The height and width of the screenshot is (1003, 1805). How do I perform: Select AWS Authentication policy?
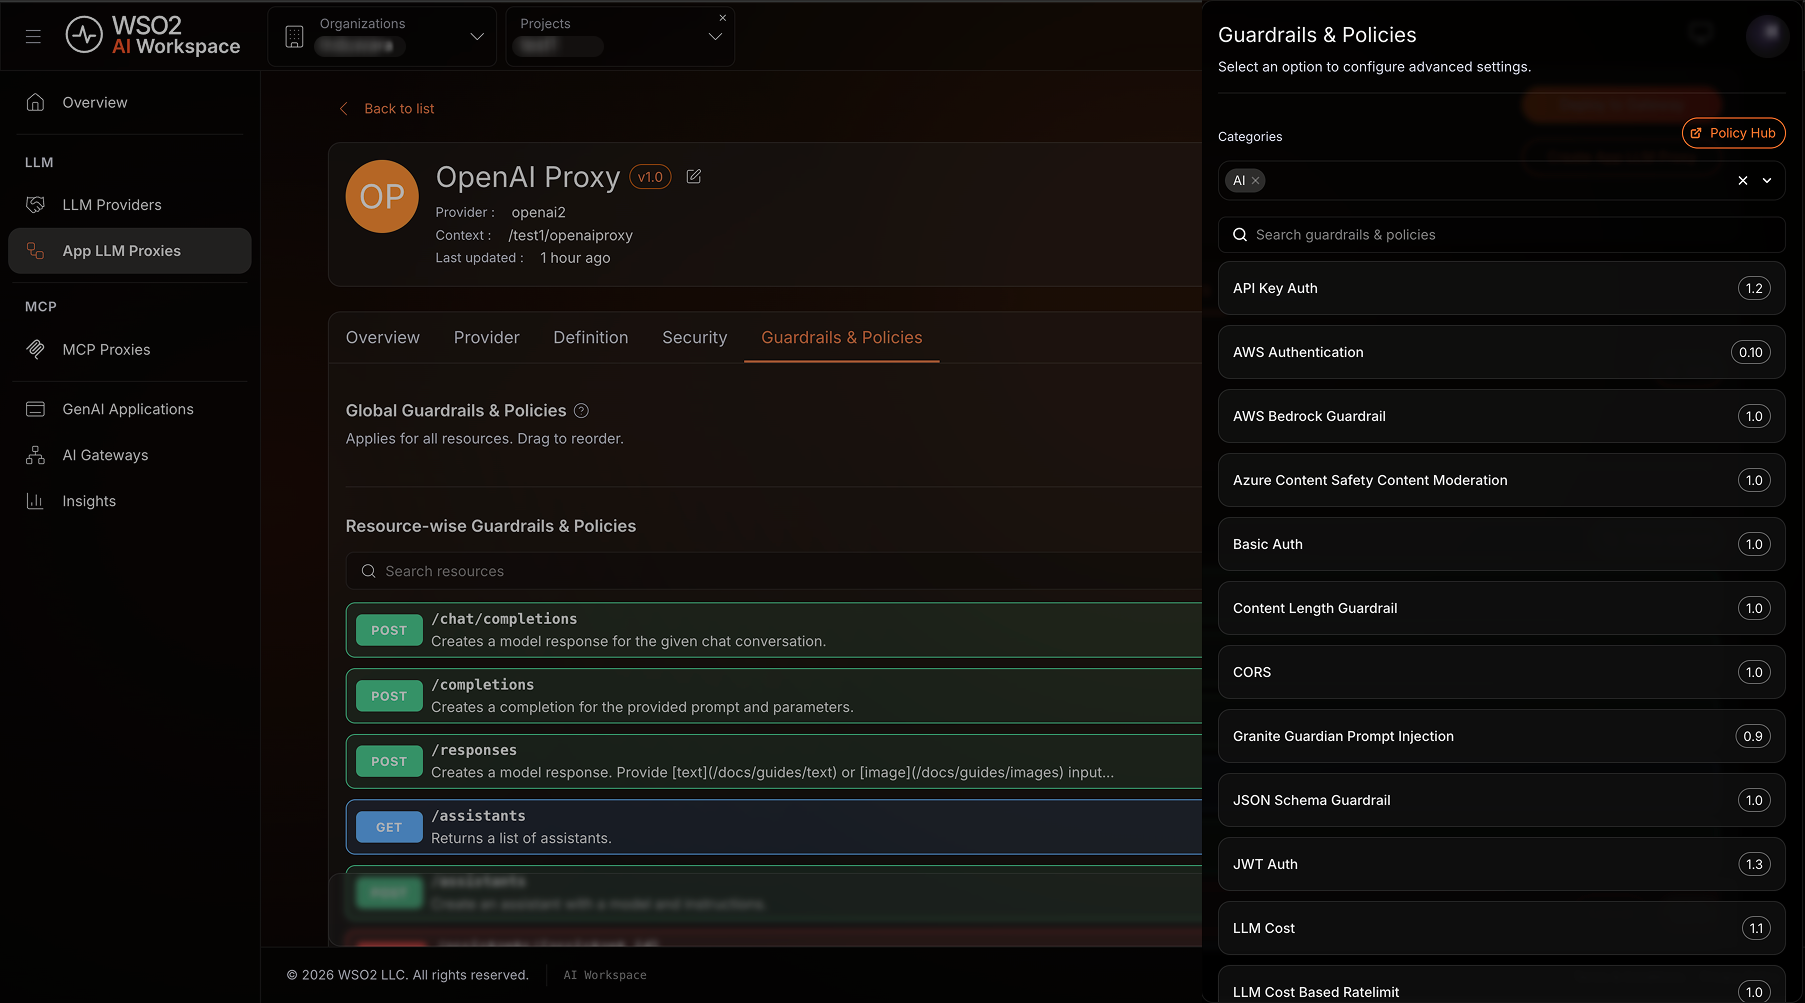point(1501,352)
